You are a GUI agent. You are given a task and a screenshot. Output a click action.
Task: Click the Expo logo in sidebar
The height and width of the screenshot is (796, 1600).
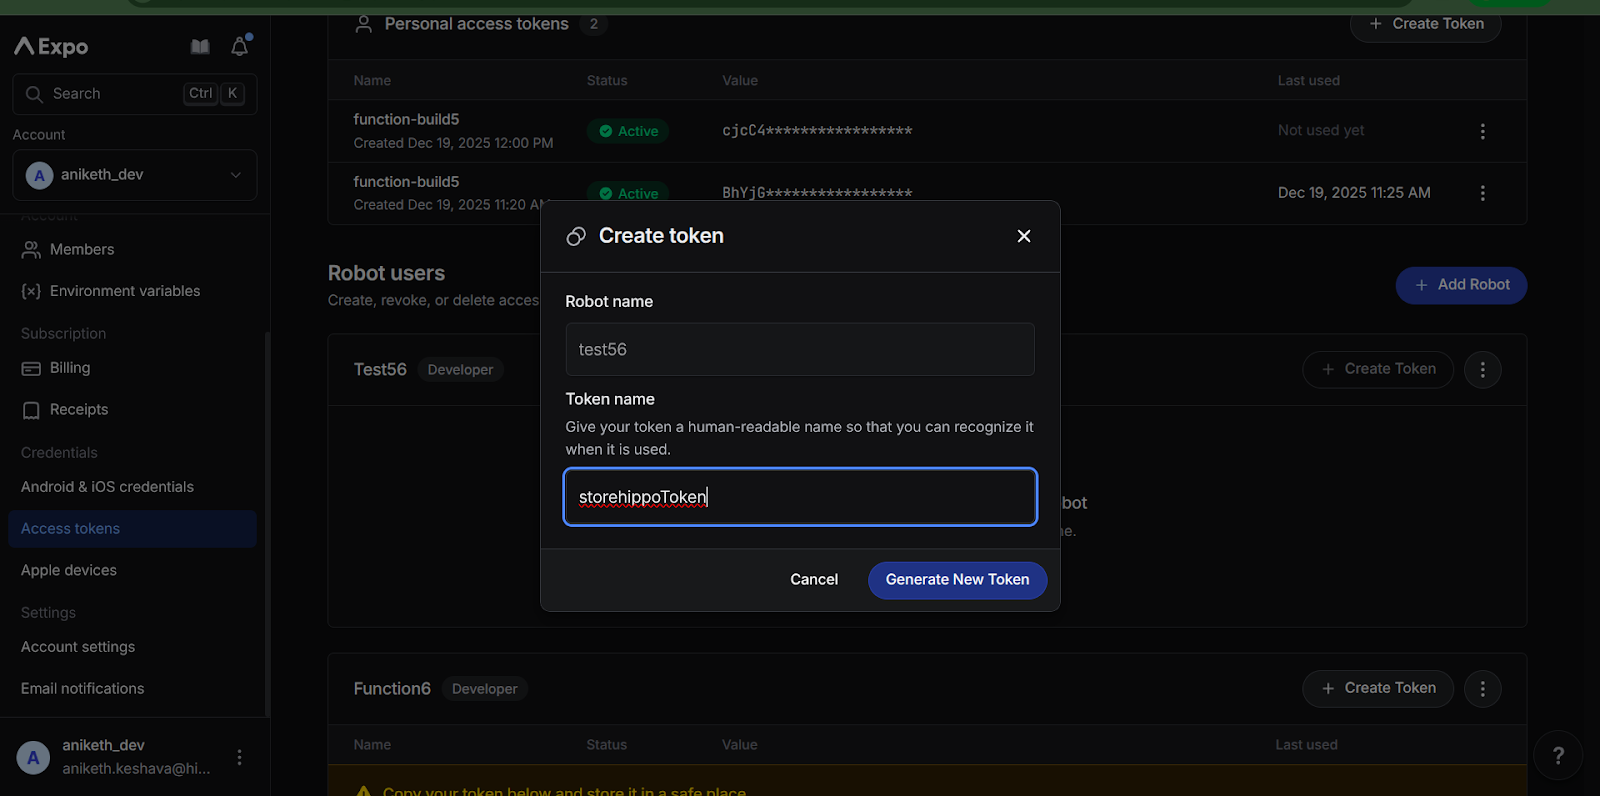click(x=51, y=47)
